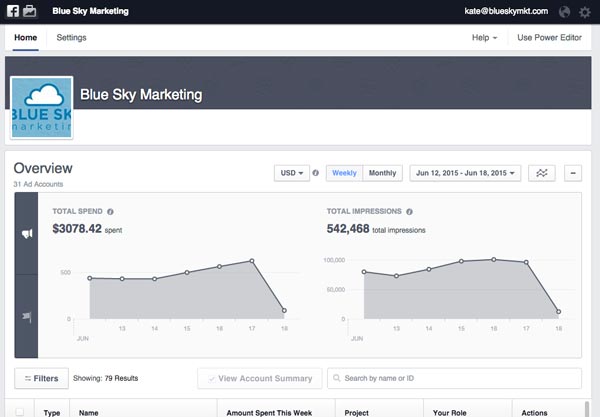Click the Facebook logo icon

(13, 11)
